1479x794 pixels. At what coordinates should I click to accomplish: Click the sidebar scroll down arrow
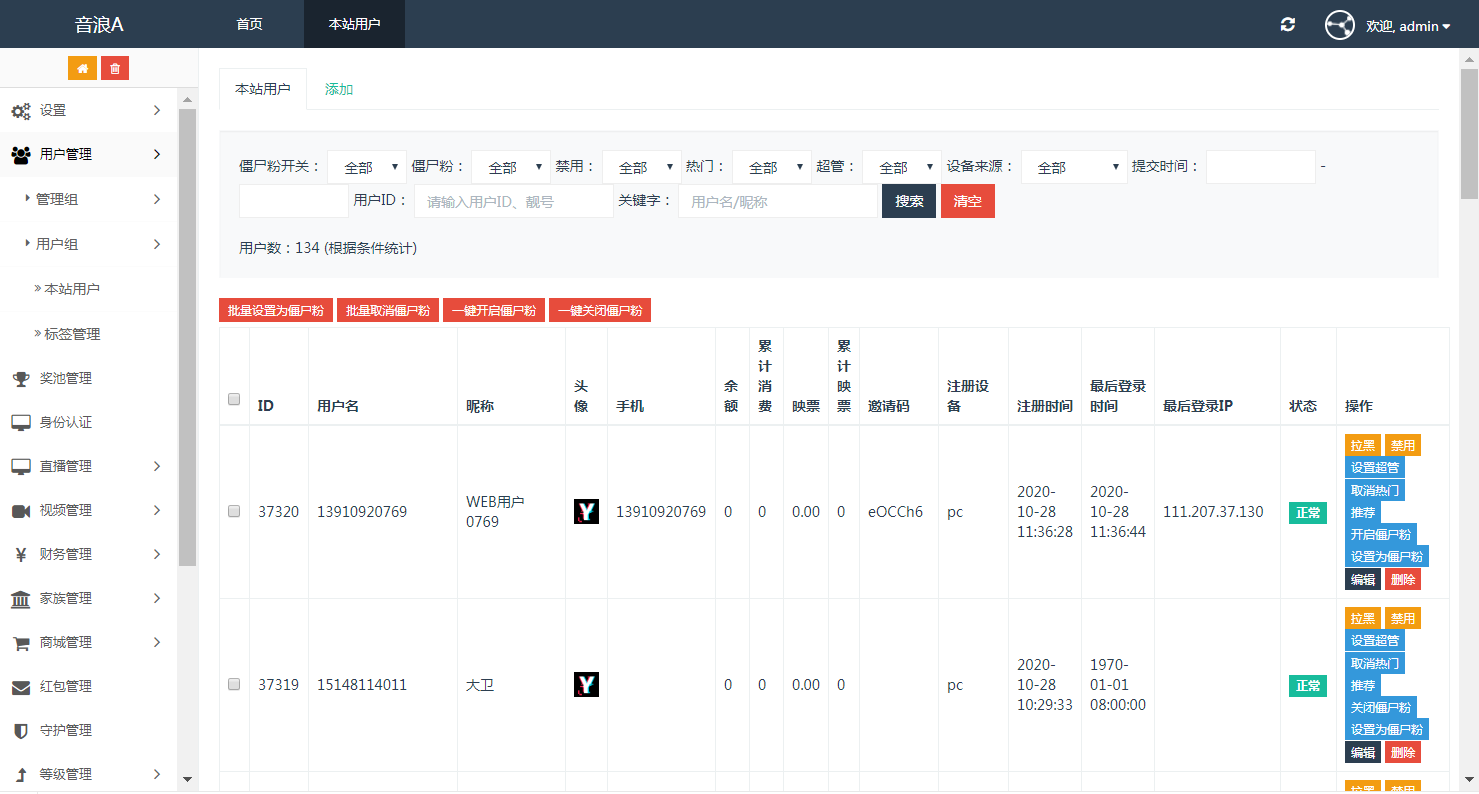187,779
